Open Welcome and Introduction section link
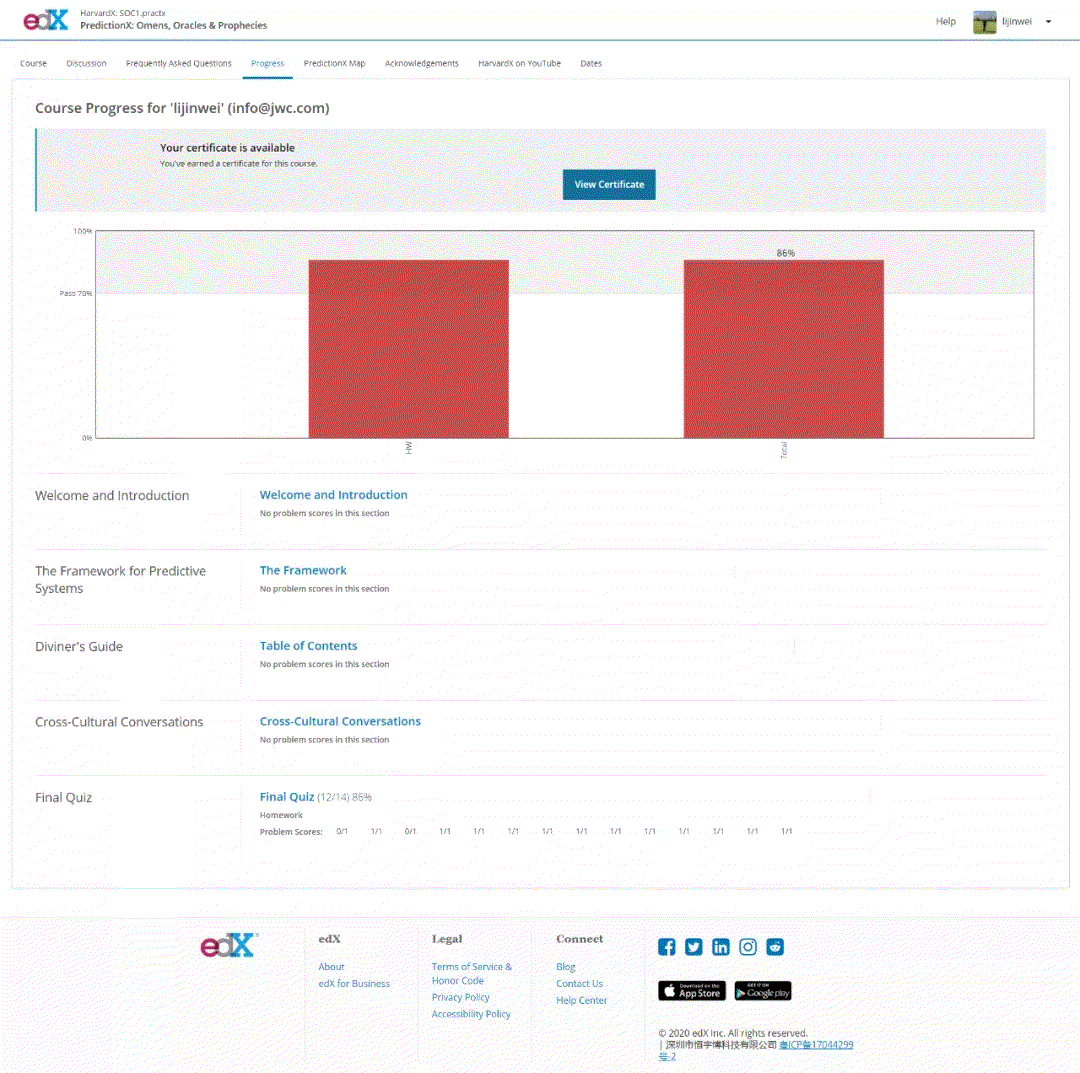 pyautogui.click(x=333, y=494)
